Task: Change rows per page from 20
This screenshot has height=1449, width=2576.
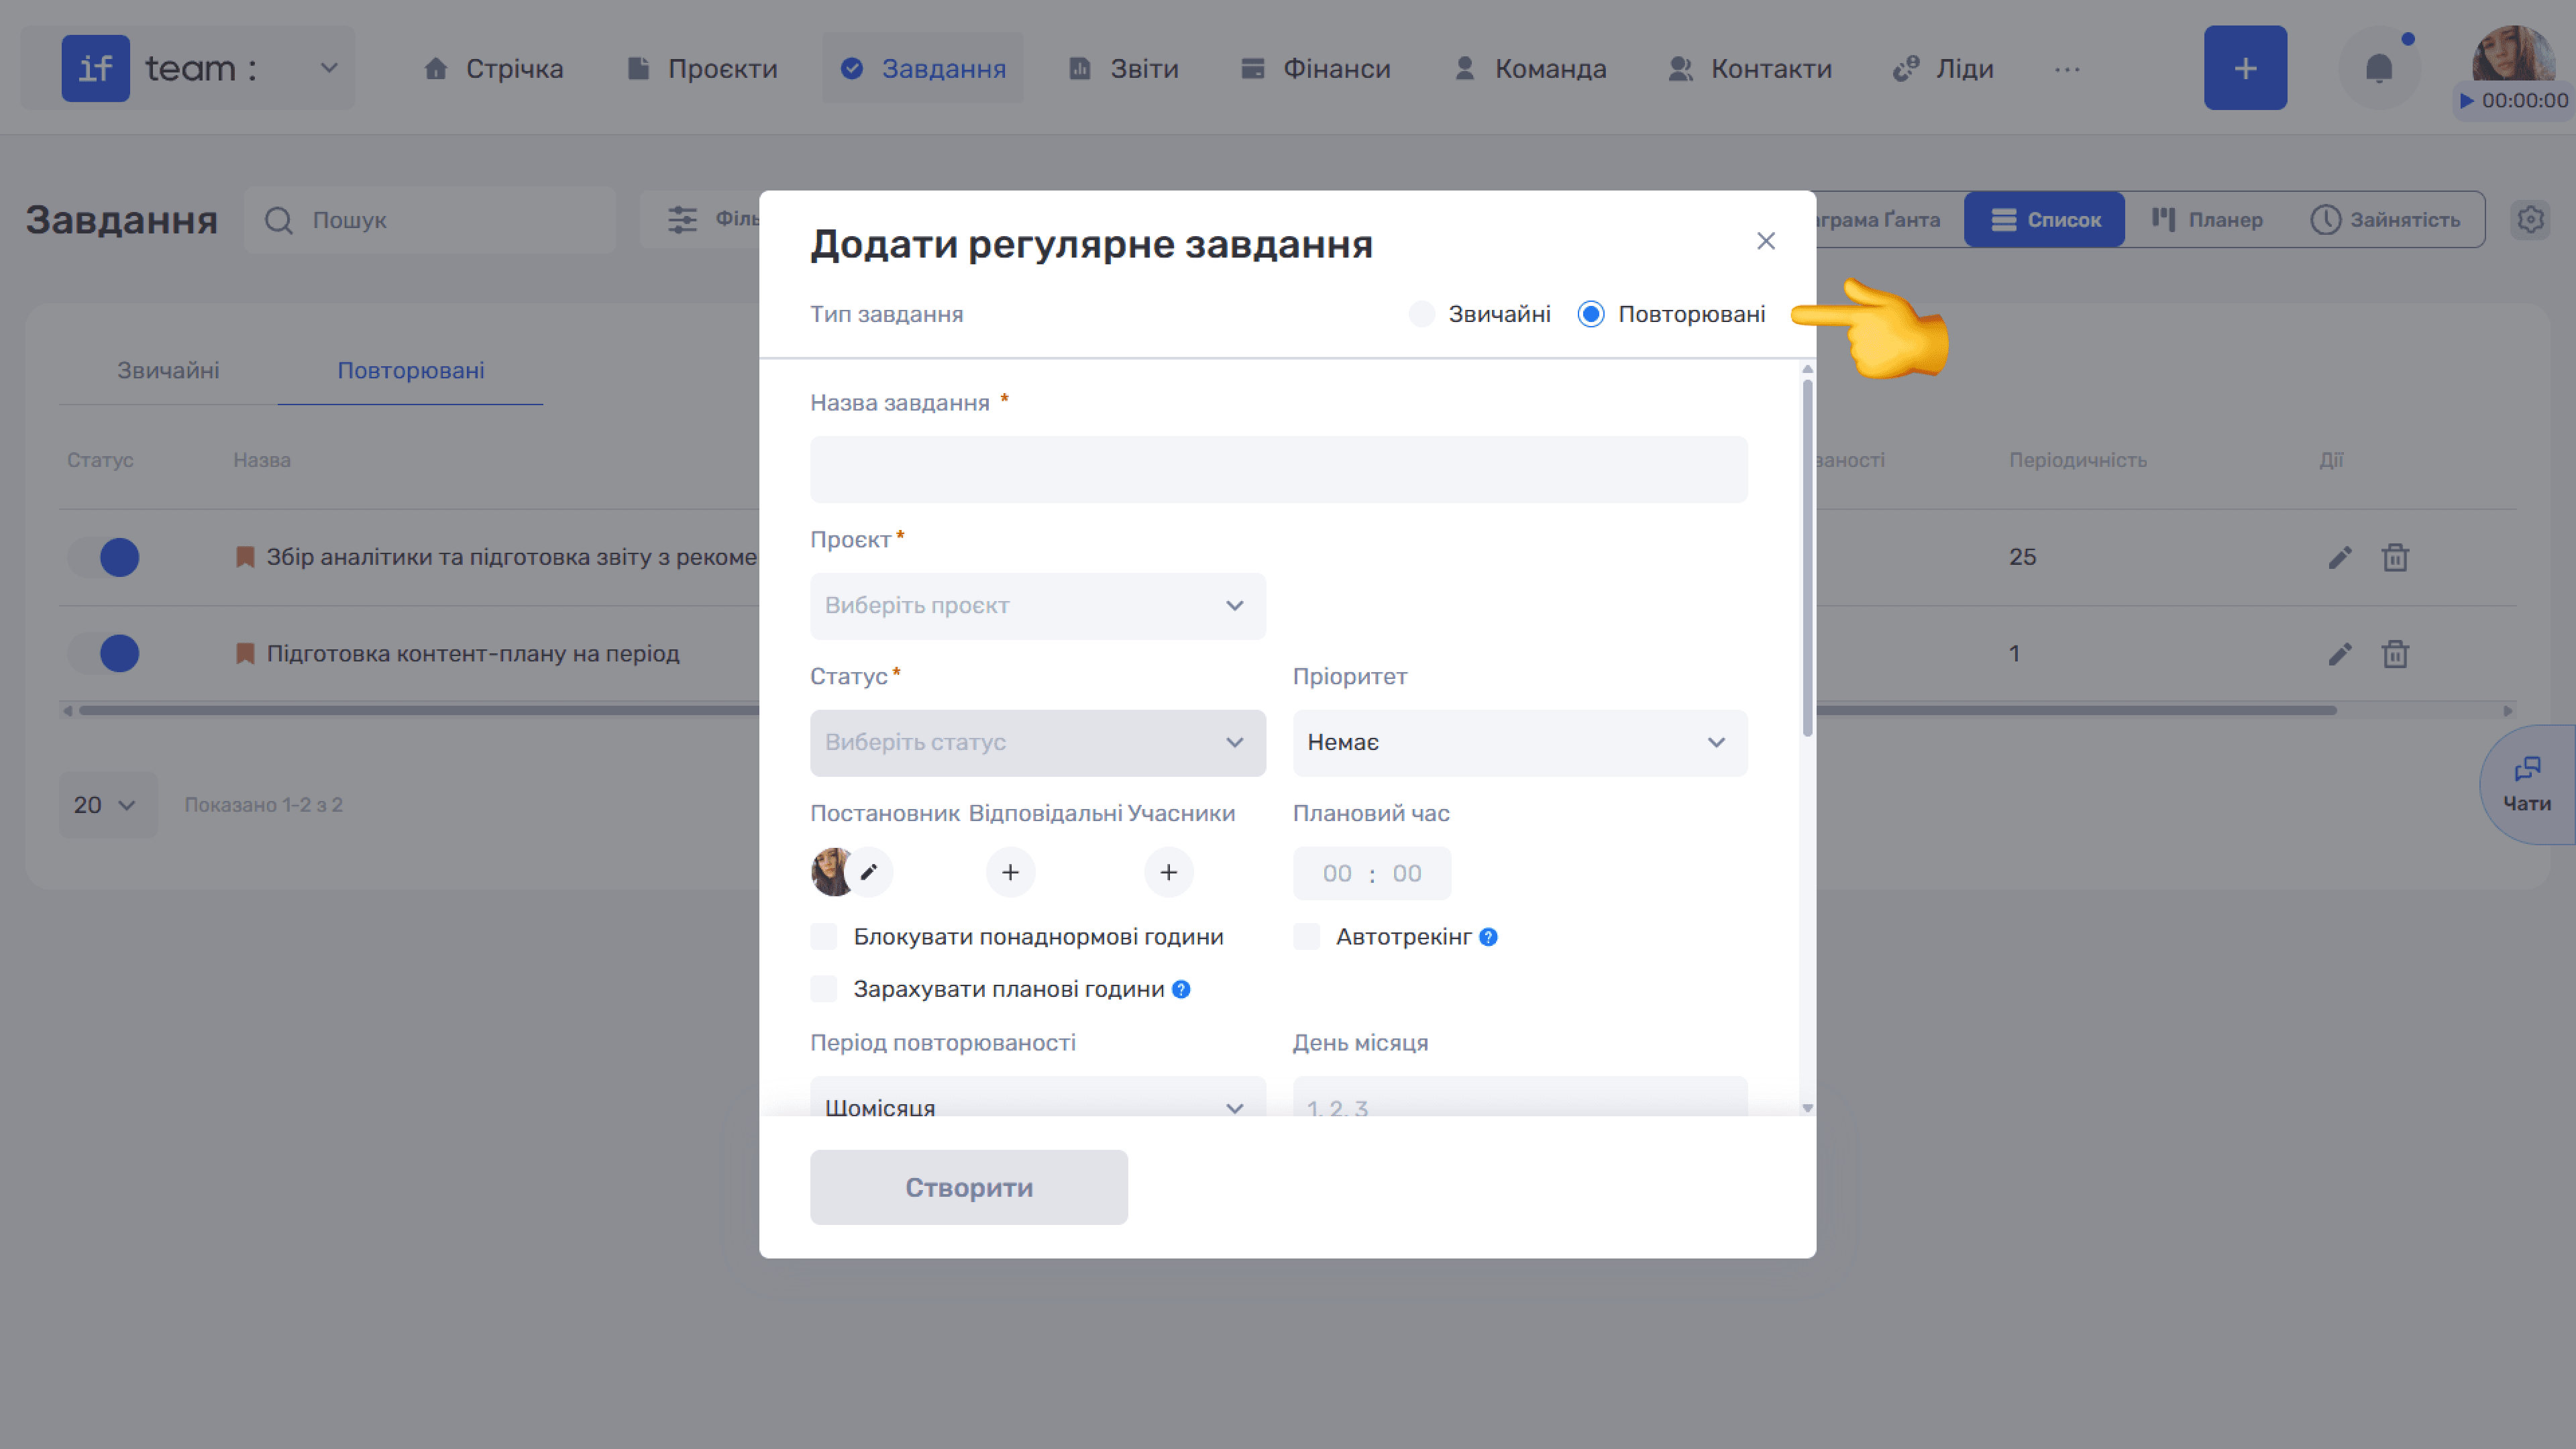Action: point(107,805)
